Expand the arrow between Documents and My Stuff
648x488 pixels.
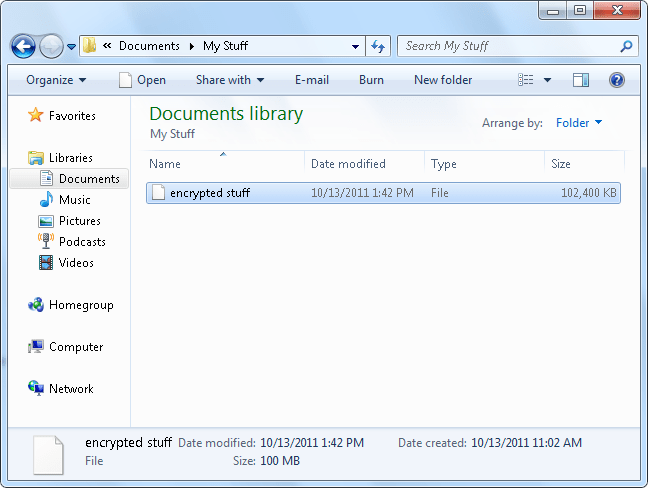pos(191,46)
